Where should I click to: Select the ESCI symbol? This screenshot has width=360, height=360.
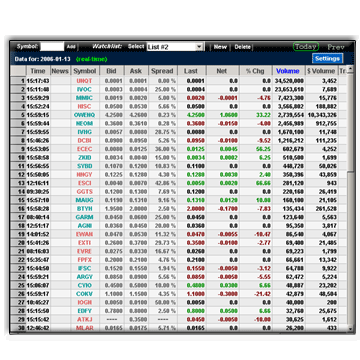[84, 183]
